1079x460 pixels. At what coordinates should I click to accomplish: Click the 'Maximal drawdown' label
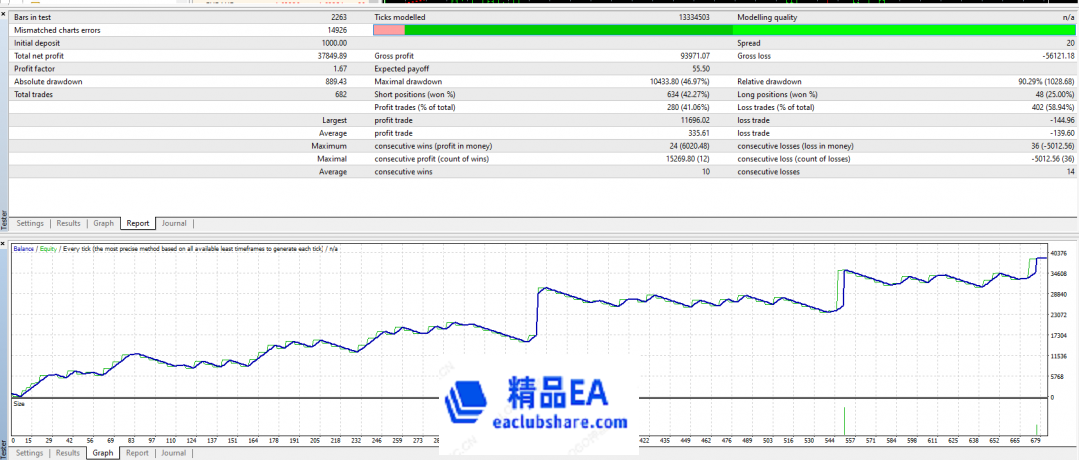408,81
